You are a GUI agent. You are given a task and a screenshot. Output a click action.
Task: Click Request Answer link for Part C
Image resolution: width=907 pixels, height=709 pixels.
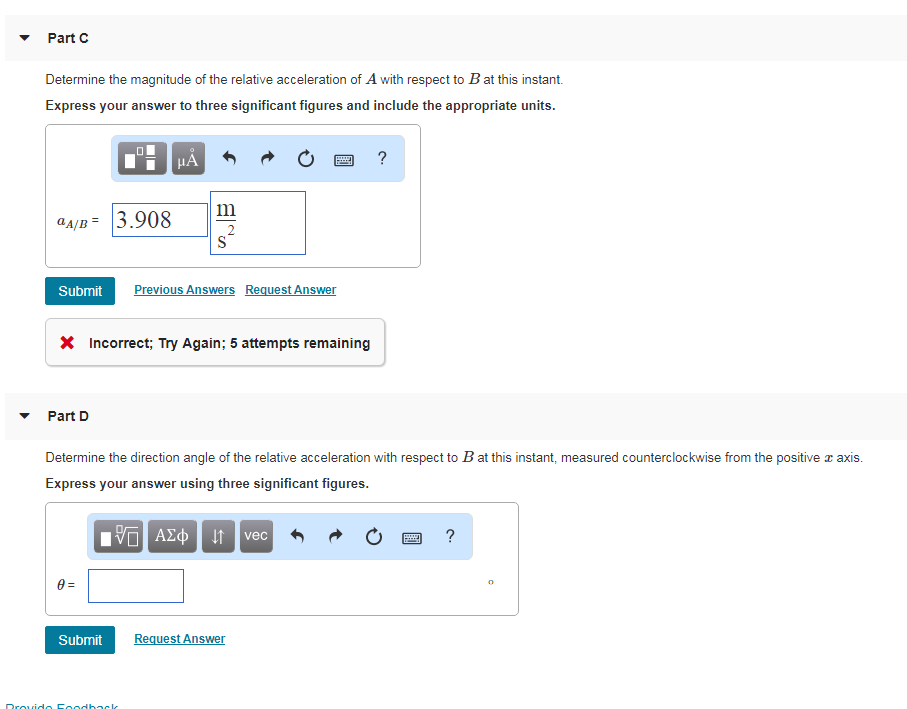290,290
